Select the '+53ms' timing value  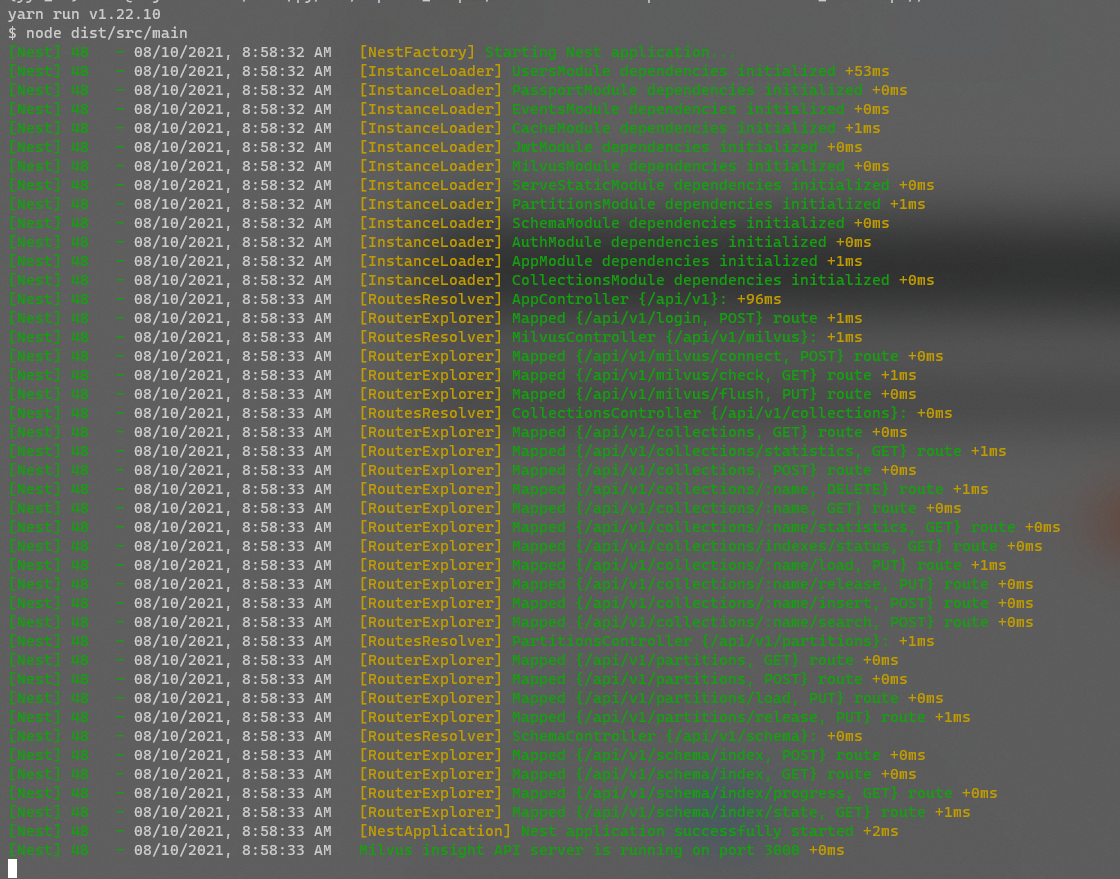pos(867,71)
